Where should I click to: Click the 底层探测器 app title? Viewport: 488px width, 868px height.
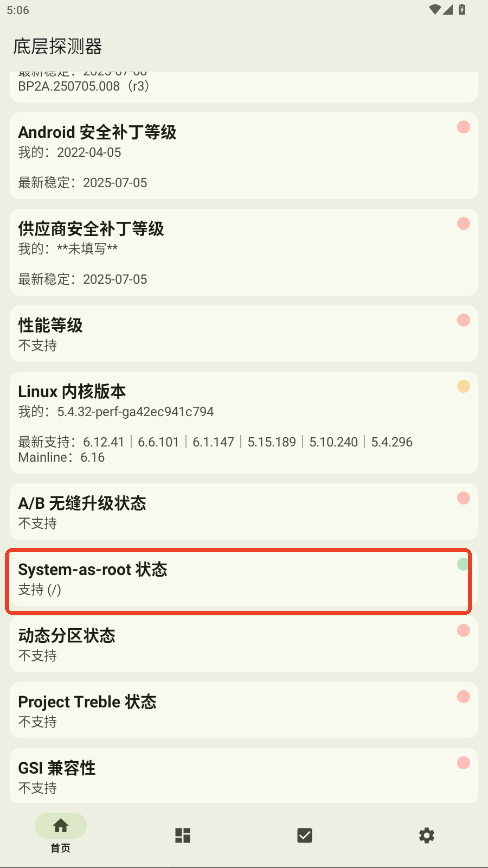click(x=58, y=46)
